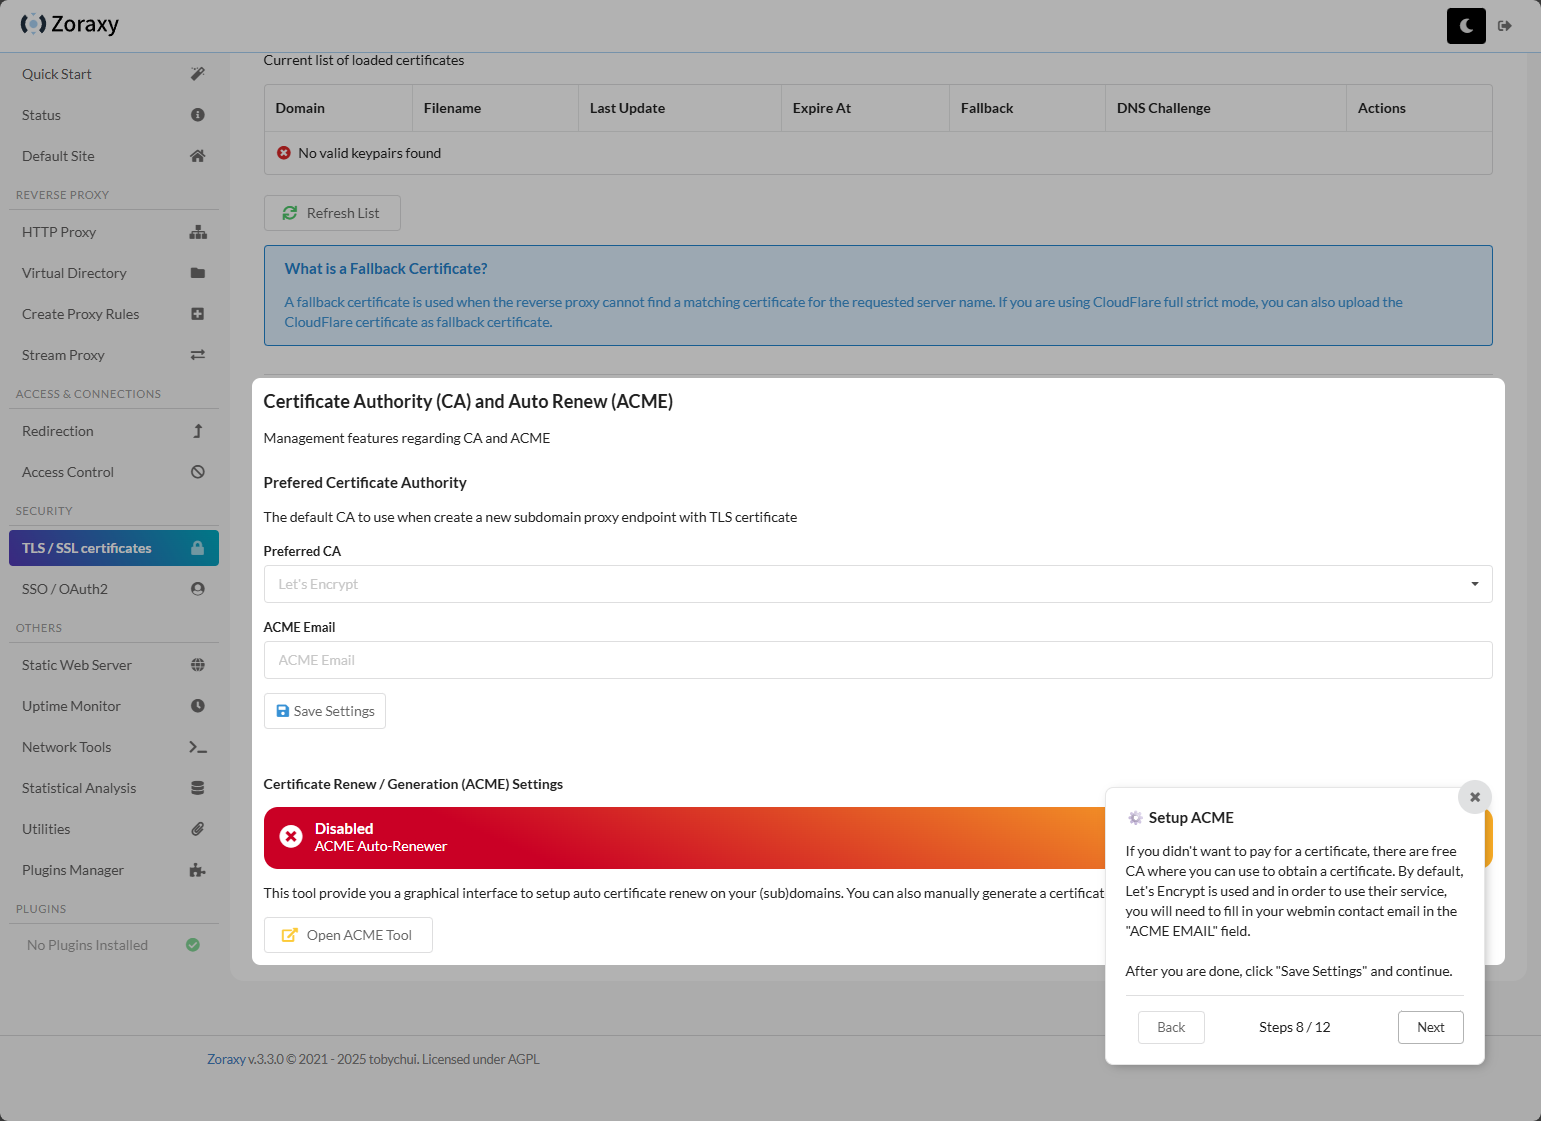The width and height of the screenshot is (1541, 1121).
Task: Open Access Control page
Action: coord(114,472)
